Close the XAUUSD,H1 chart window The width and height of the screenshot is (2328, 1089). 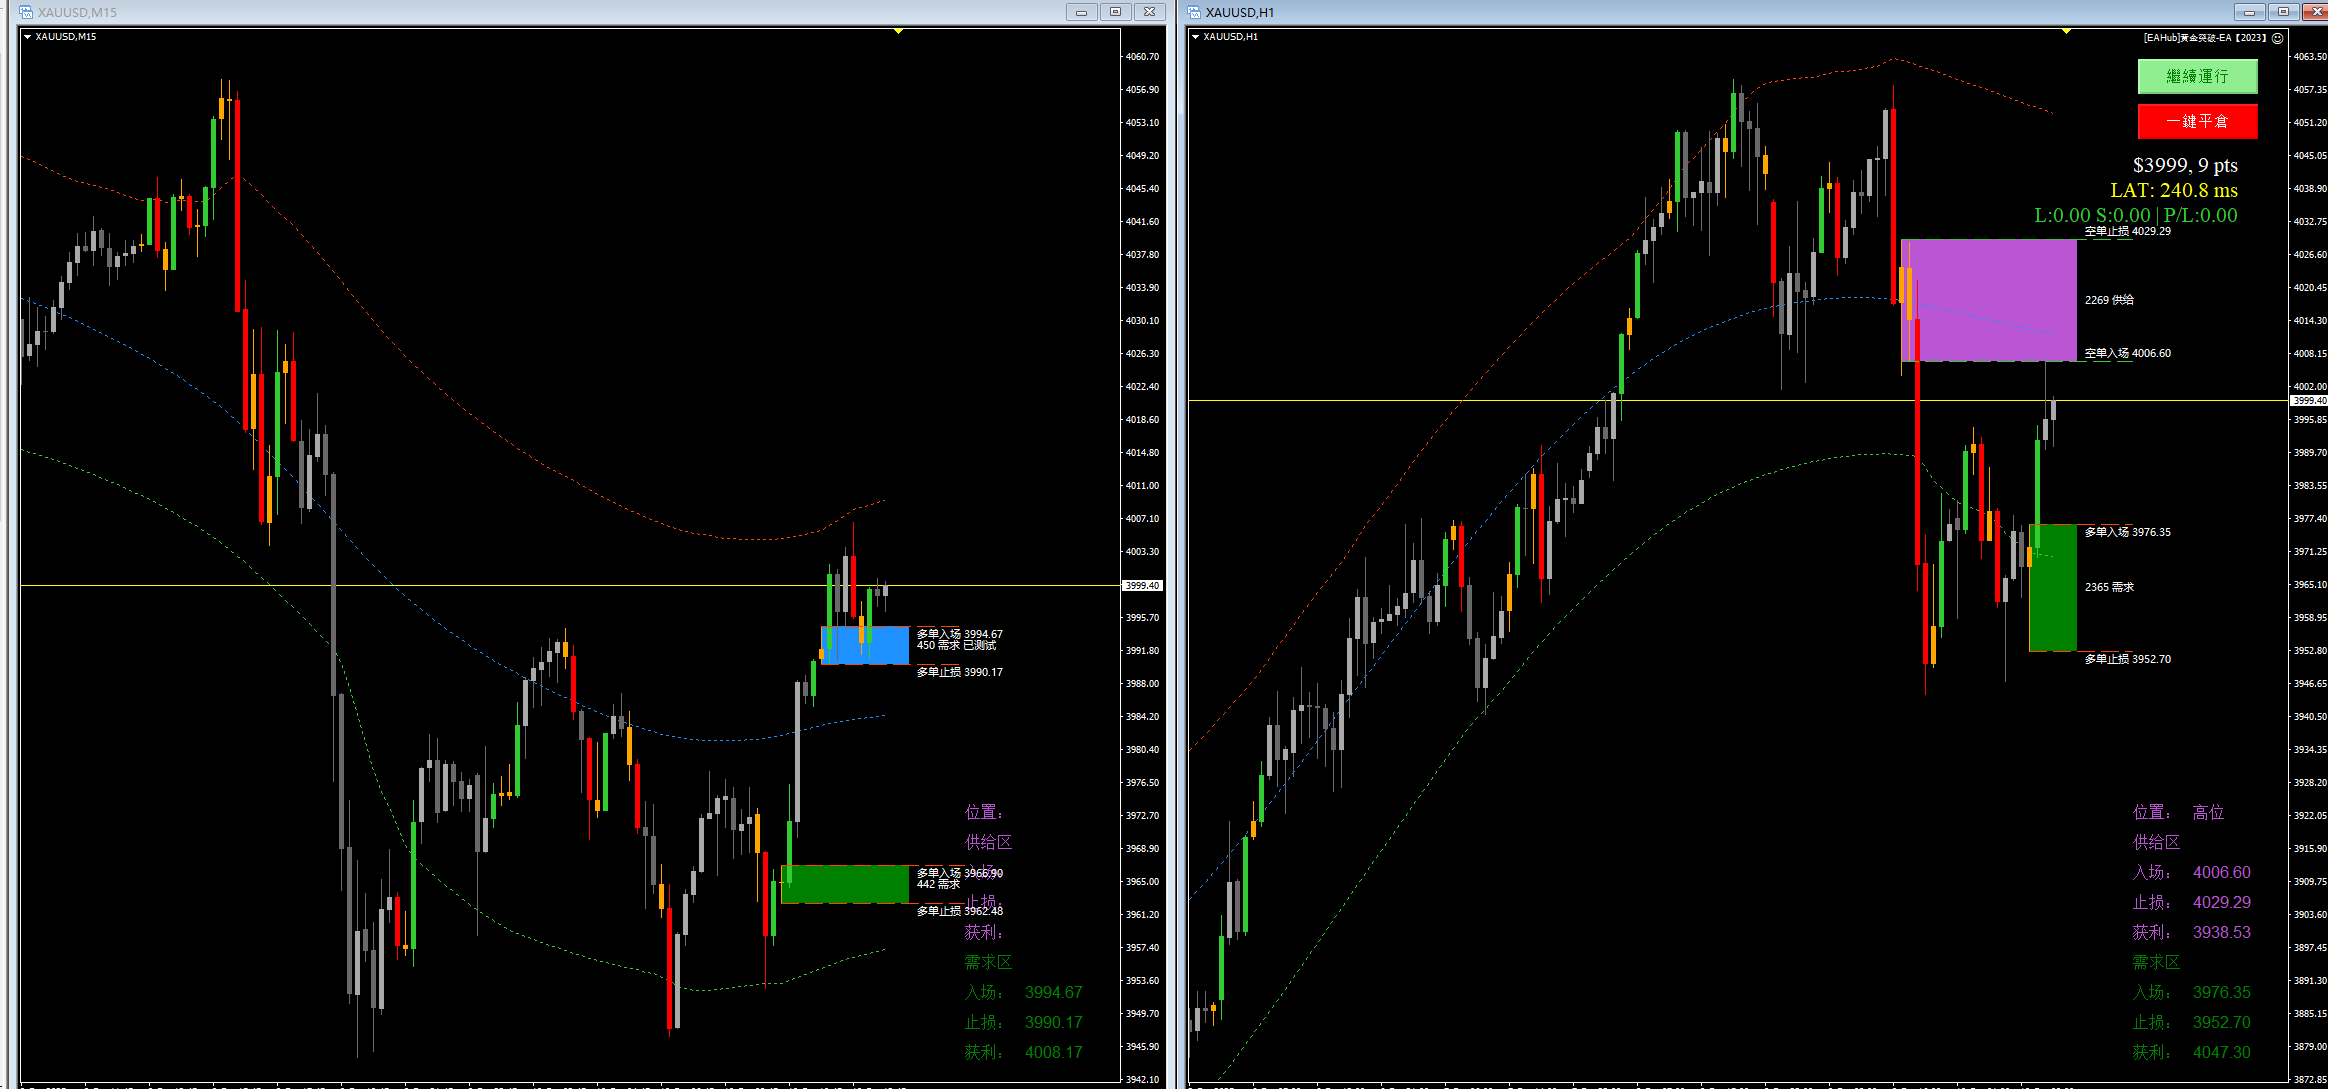tap(2317, 12)
